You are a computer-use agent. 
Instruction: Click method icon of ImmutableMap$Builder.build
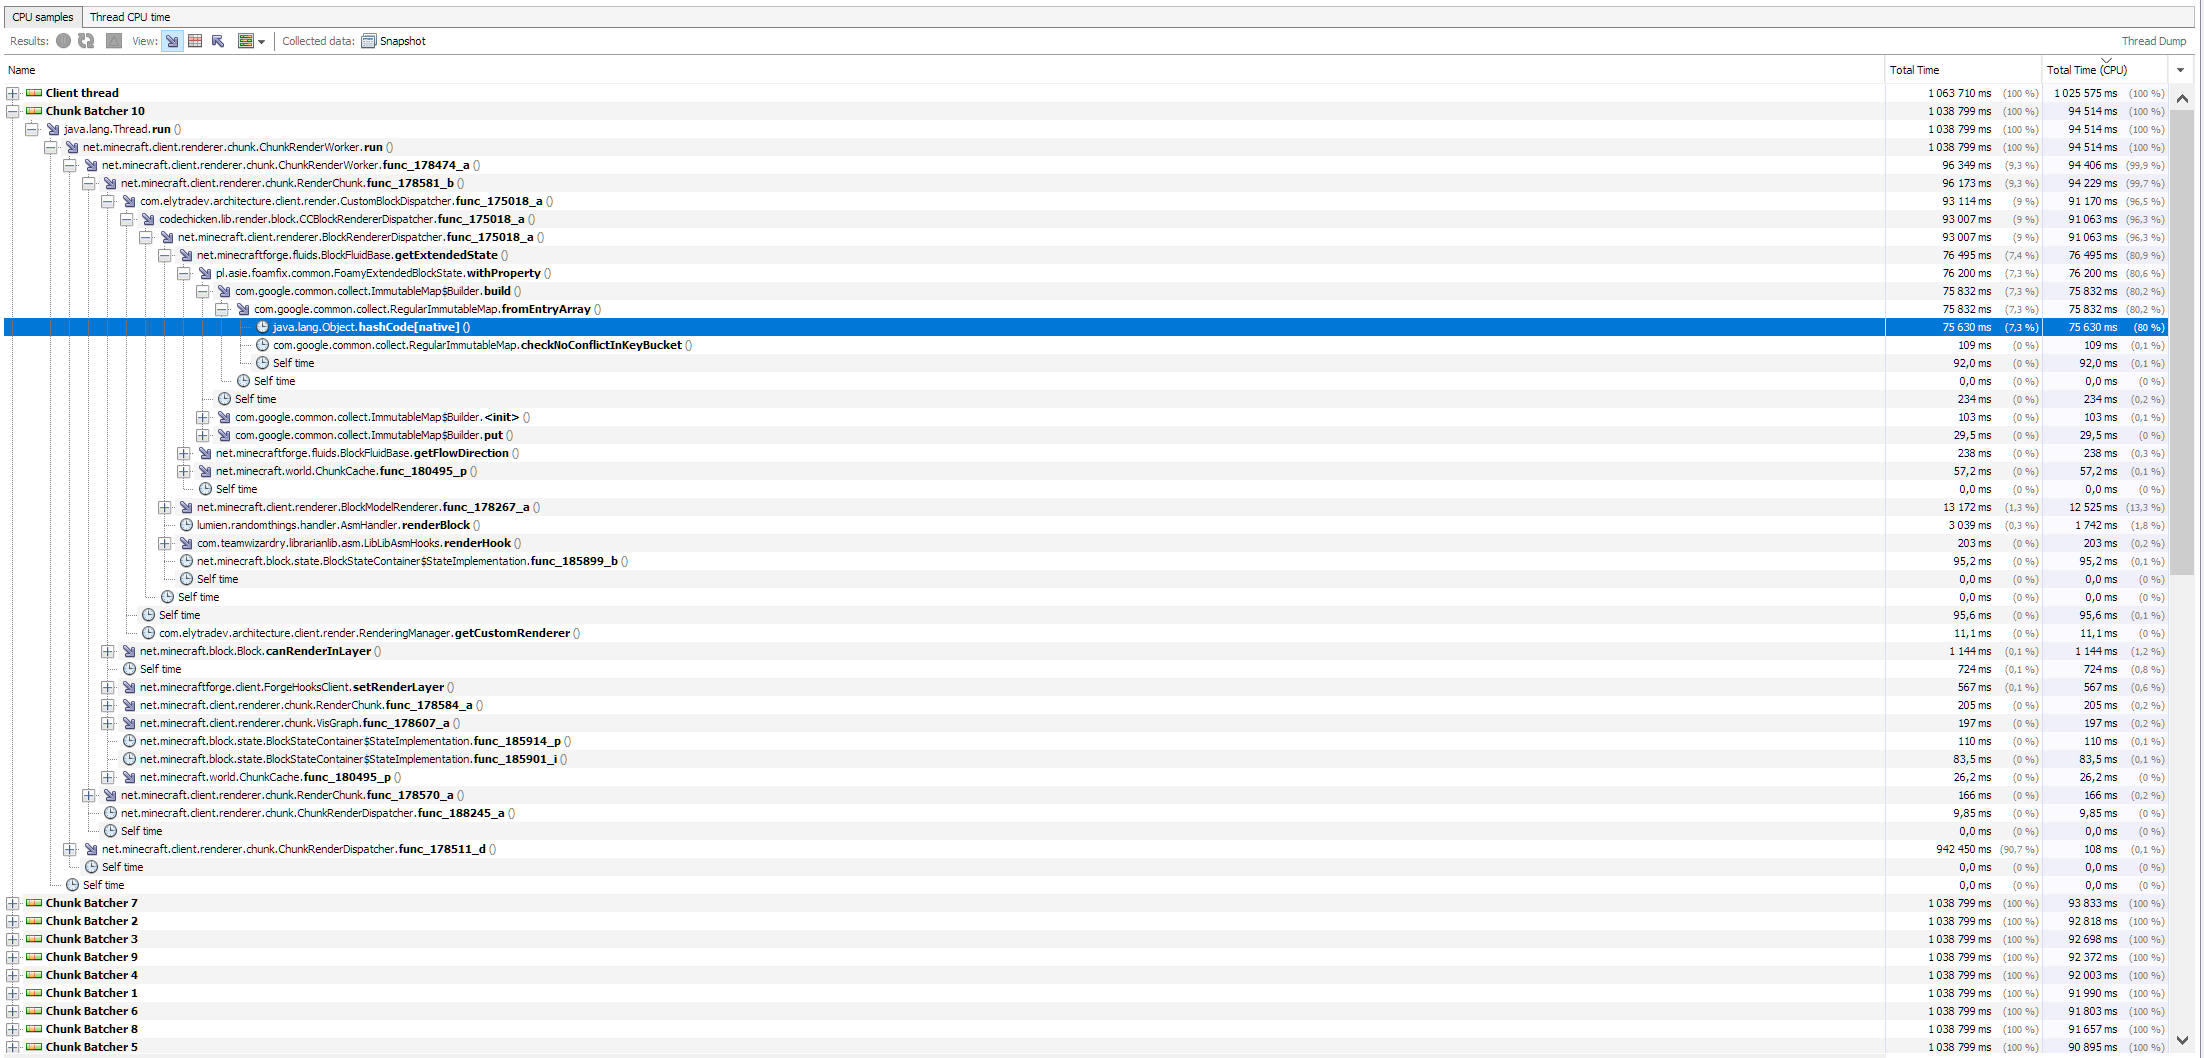pos(224,291)
